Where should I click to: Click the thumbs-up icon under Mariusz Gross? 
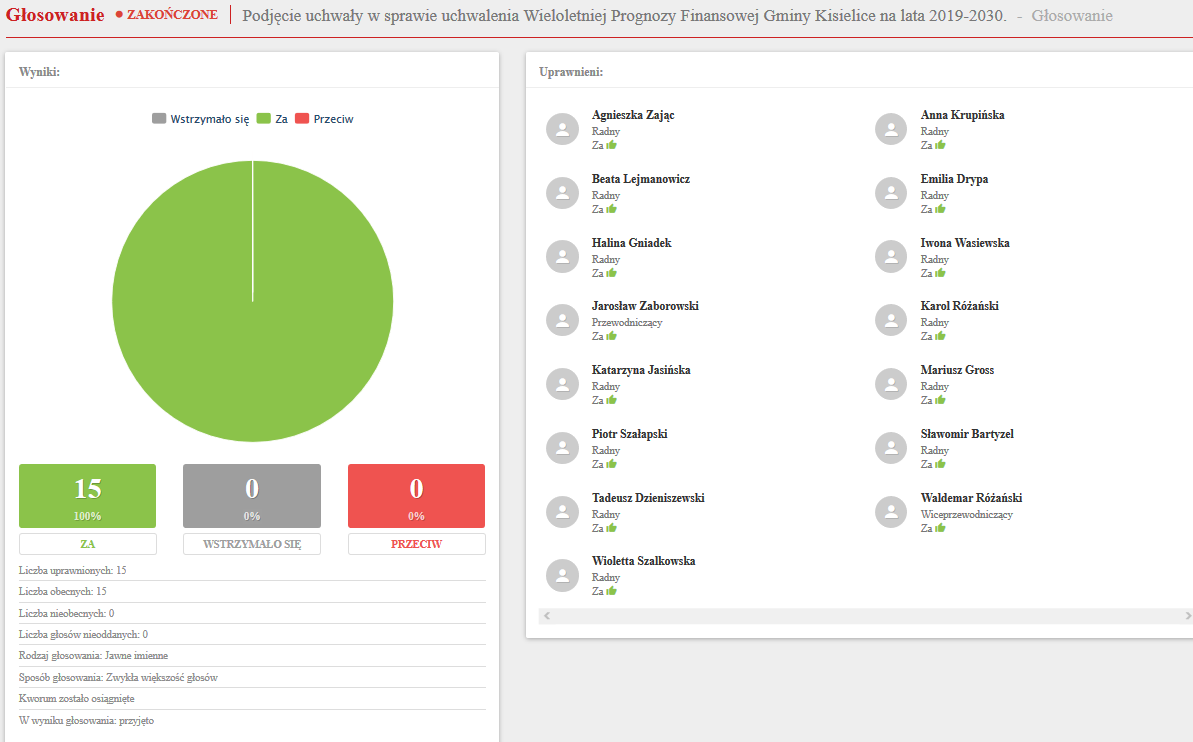(x=940, y=400)
